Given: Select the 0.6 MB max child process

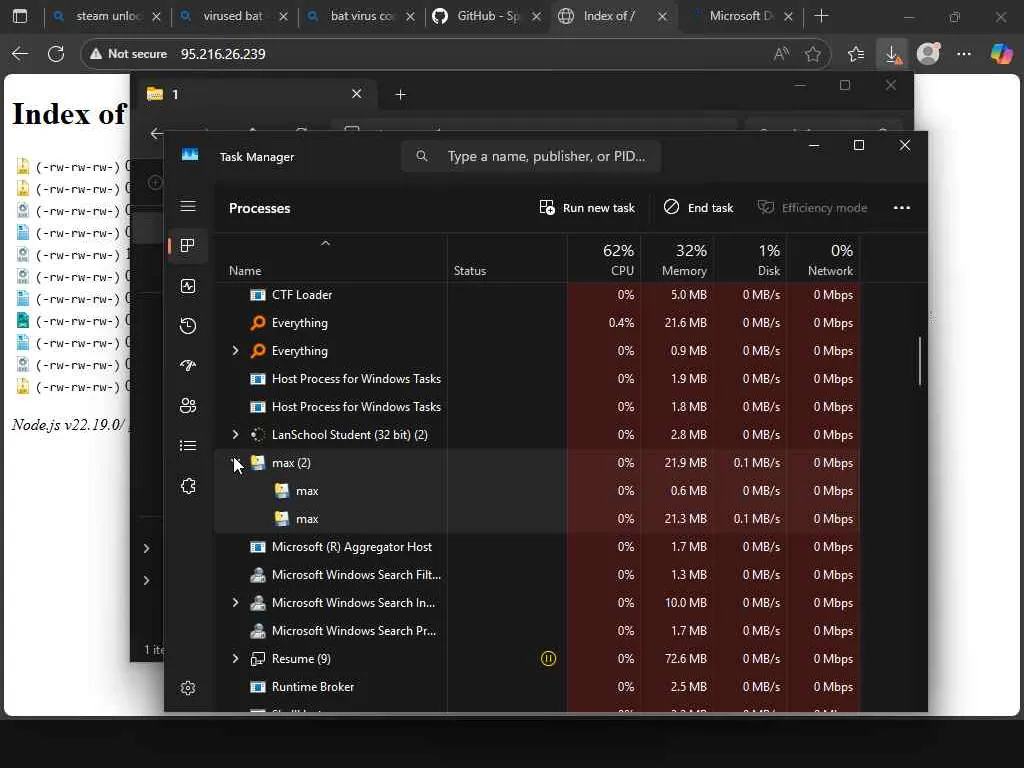Looking at the screenshot, I should (537, 490).
